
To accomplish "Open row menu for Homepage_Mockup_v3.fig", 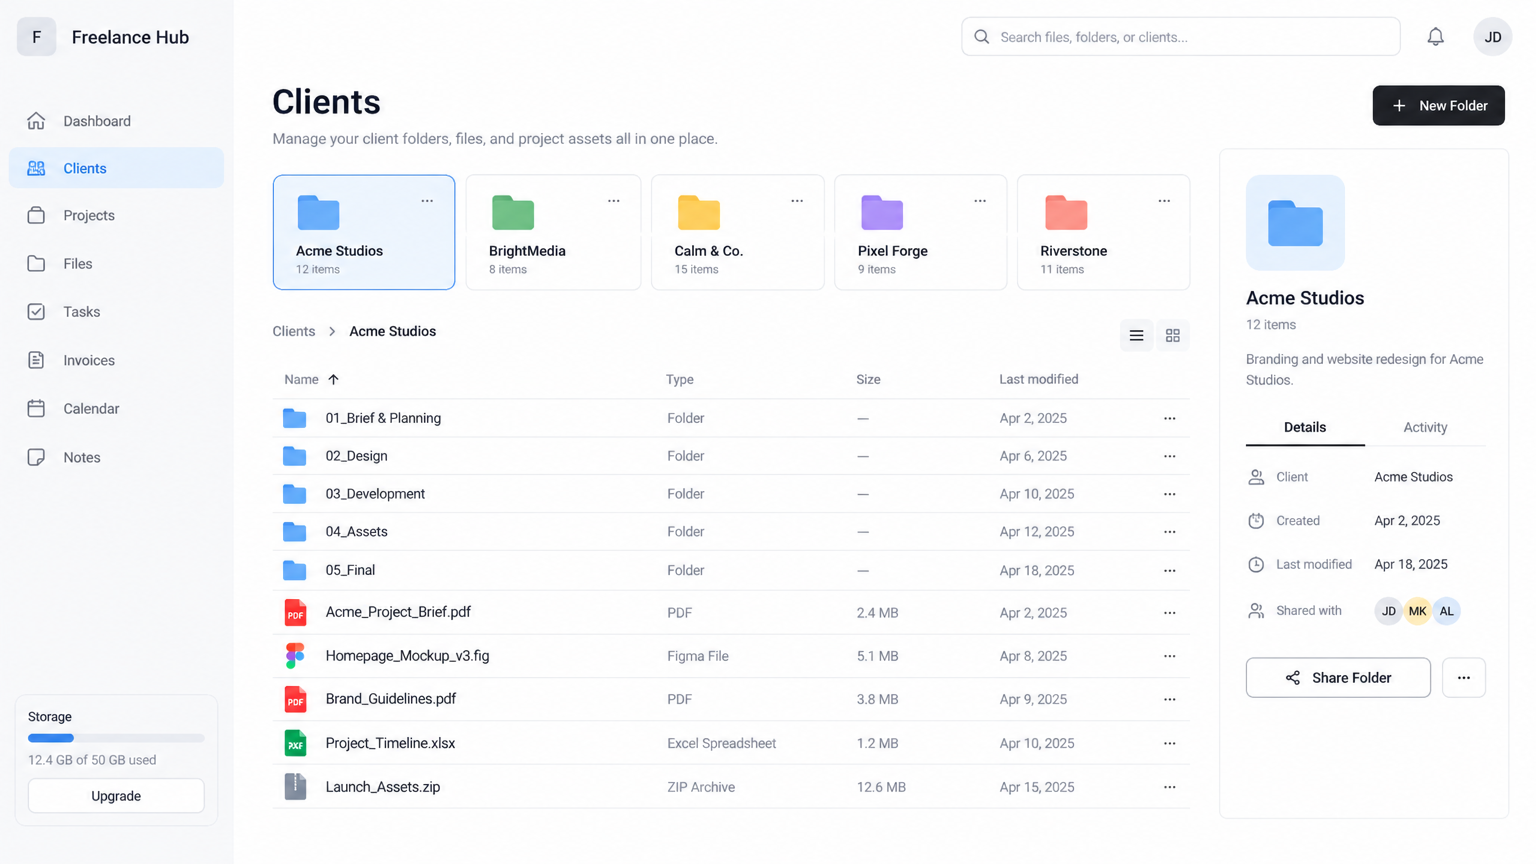I will (1169, 656).
